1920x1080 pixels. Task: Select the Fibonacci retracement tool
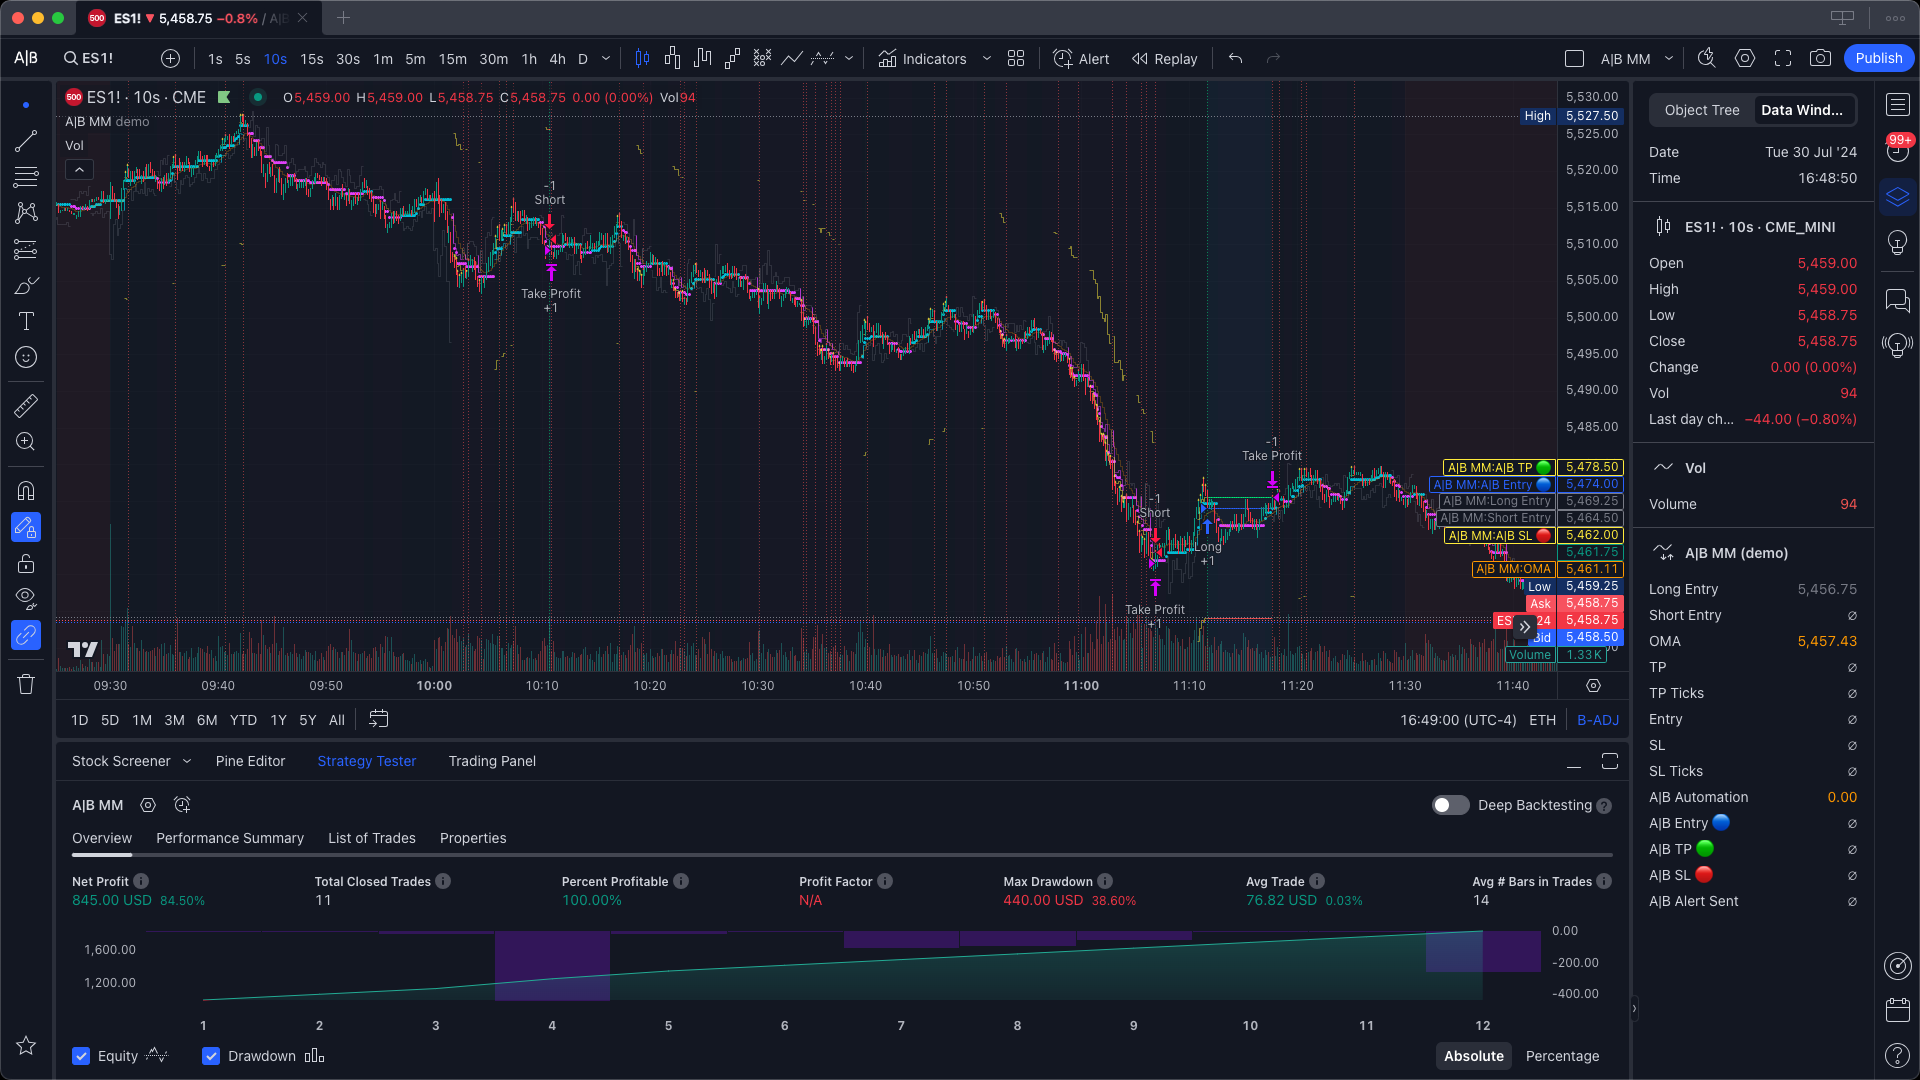26,177
